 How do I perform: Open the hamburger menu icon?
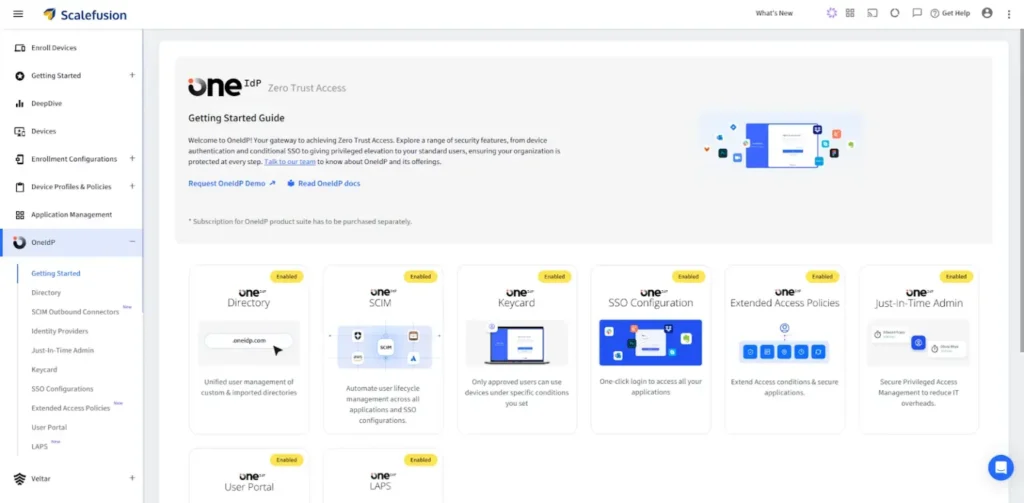18,14
